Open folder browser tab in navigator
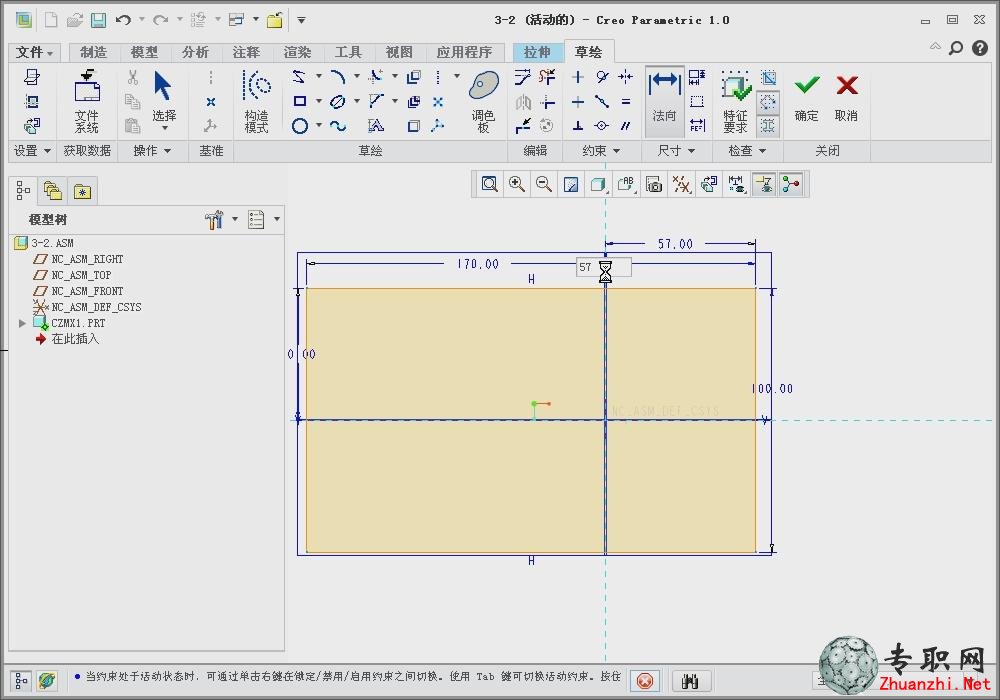 tap(52, 190)
